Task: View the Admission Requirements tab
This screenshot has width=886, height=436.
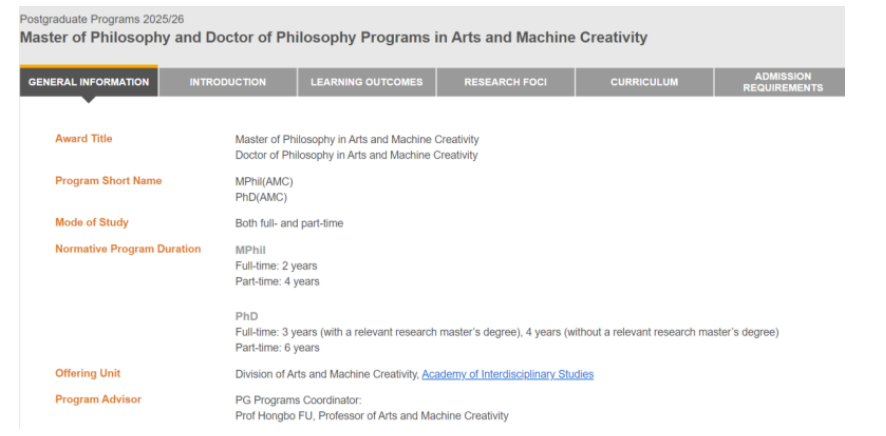Action: [x=783, y=82]
